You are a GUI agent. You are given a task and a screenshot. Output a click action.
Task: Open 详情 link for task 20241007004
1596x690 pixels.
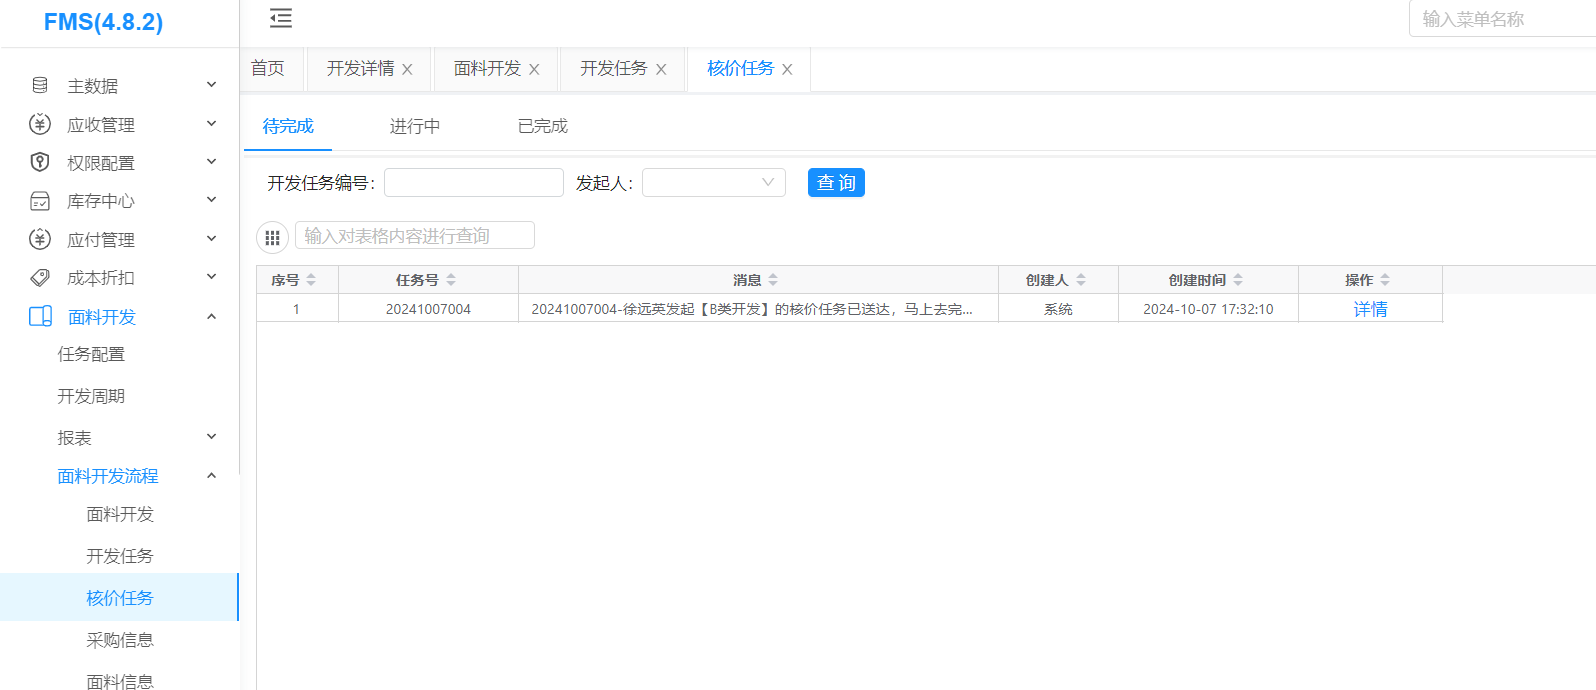1370,309
